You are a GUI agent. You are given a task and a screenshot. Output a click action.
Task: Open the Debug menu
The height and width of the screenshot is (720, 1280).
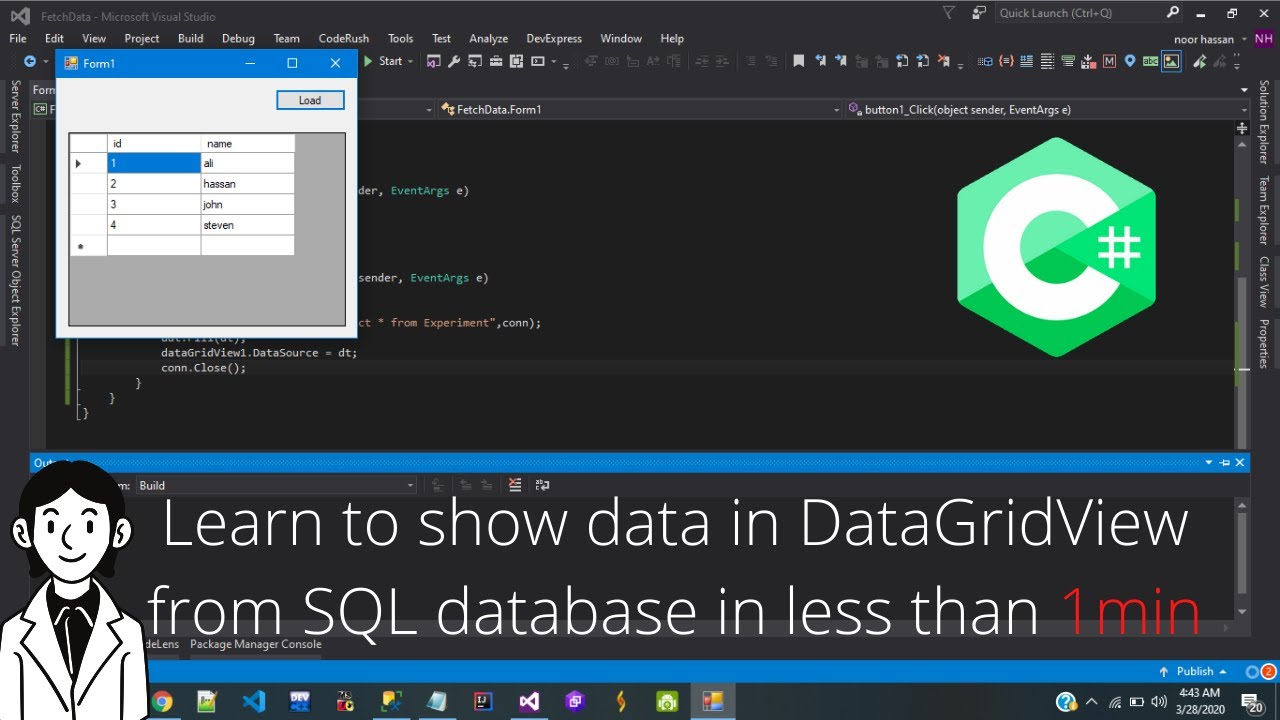(238, 38)
